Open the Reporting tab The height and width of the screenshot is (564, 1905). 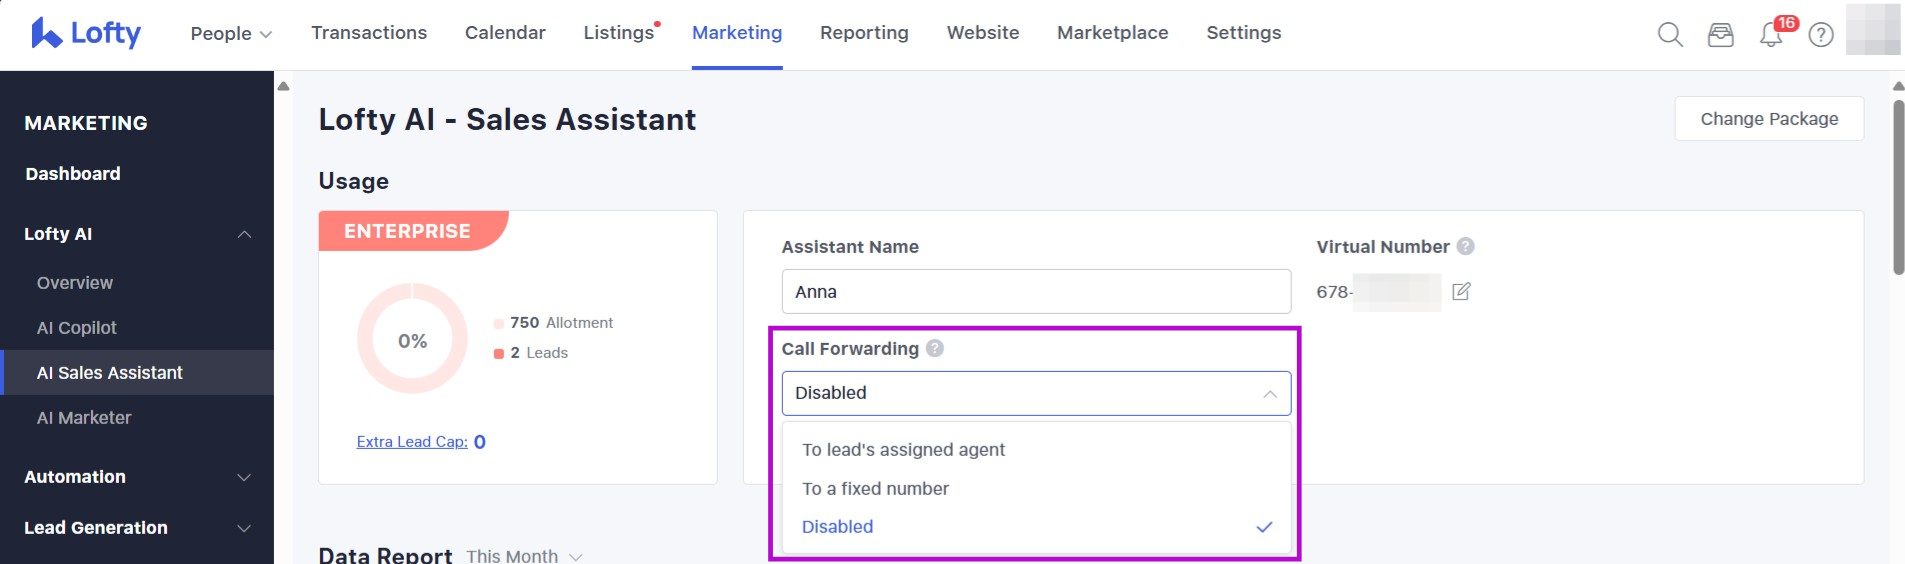(864, 33)
